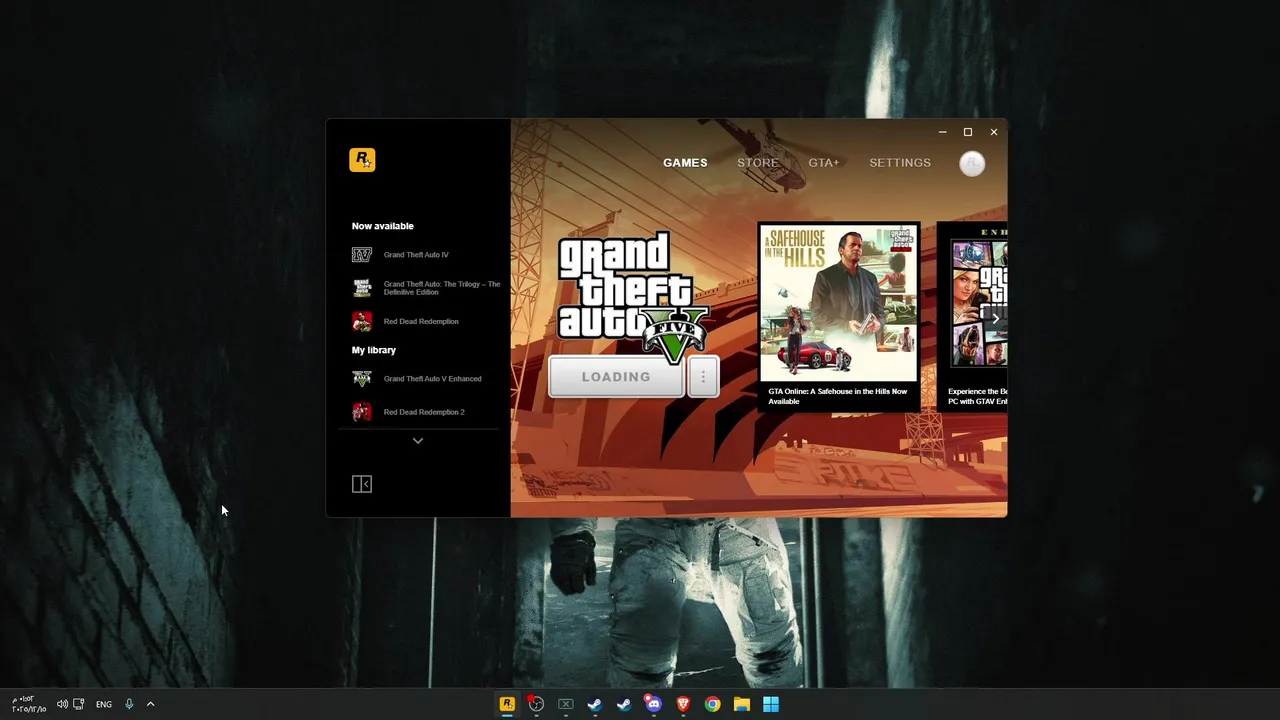The width and height of the screenshot is (1280, 720).
Task: Collapse the sidebar using the panel icon
Action: click(362, 484)
